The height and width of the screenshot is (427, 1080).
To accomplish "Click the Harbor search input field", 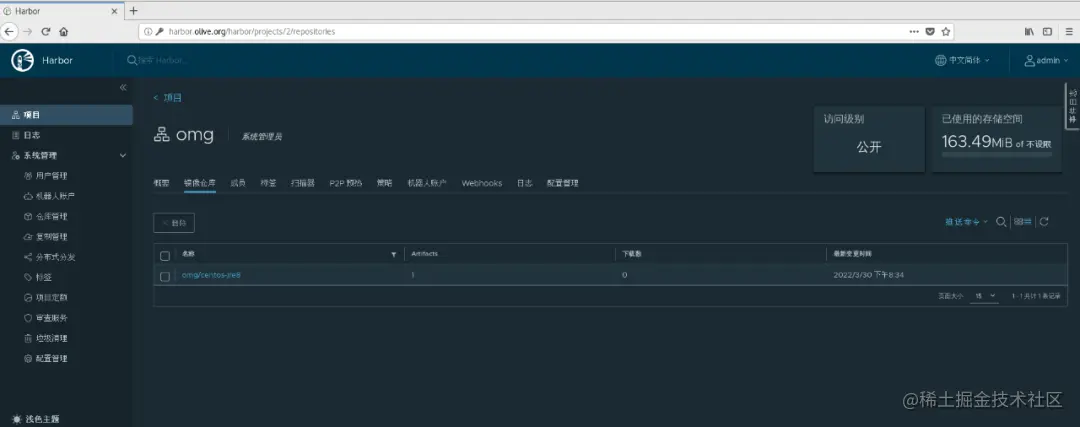I will pyautogui.click(x=163, y=61).
